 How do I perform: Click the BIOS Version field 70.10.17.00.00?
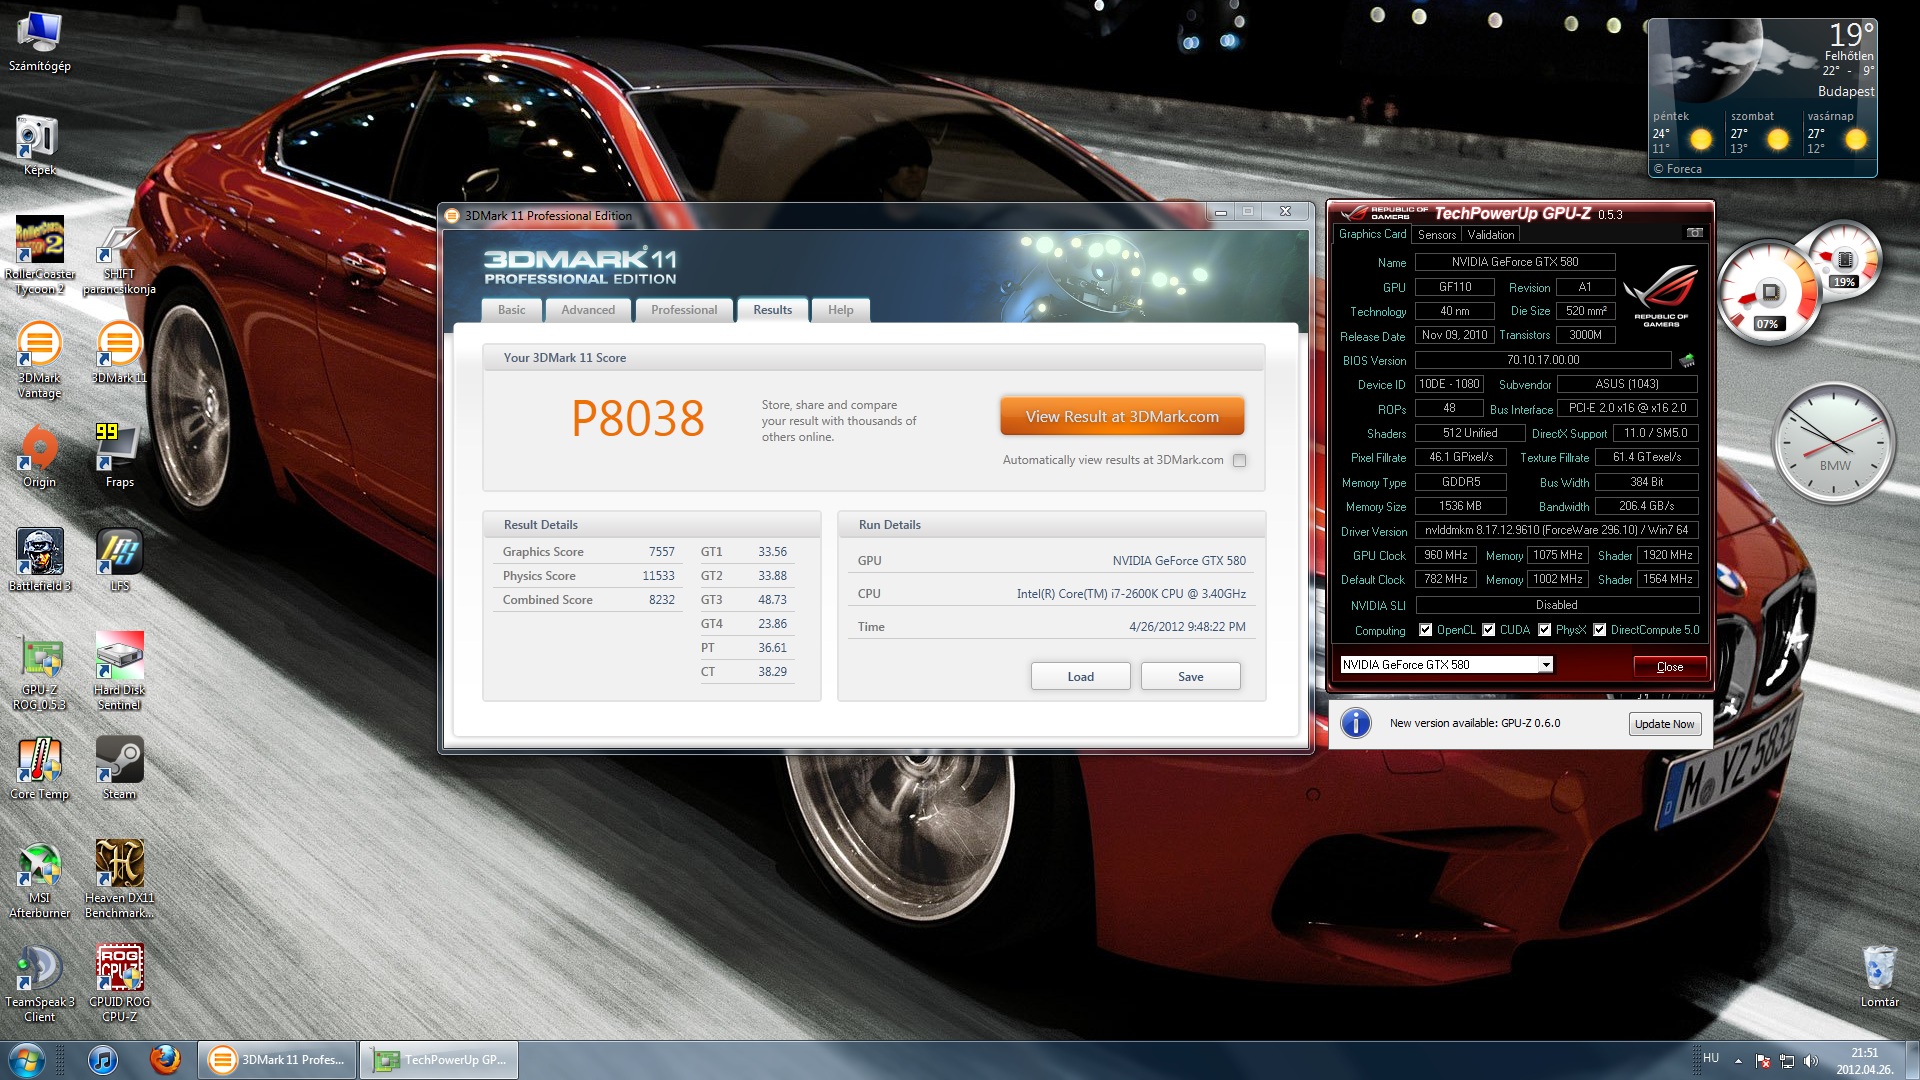pyautogui.click(x=1542, y=360)
